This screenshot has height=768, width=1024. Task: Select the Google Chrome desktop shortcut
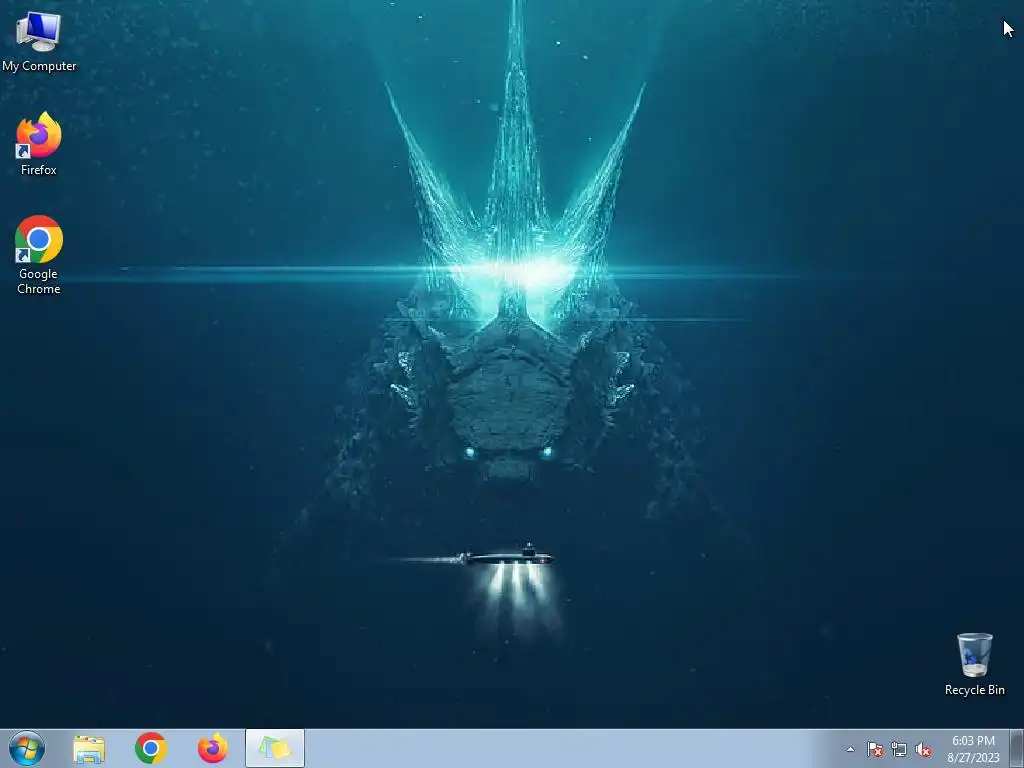39,255
